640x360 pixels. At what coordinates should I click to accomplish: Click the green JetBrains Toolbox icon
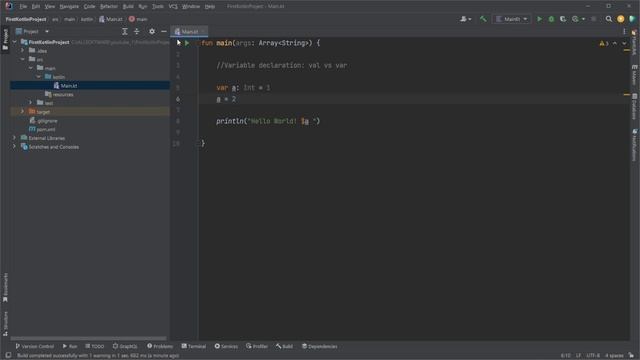click(633, 19)
